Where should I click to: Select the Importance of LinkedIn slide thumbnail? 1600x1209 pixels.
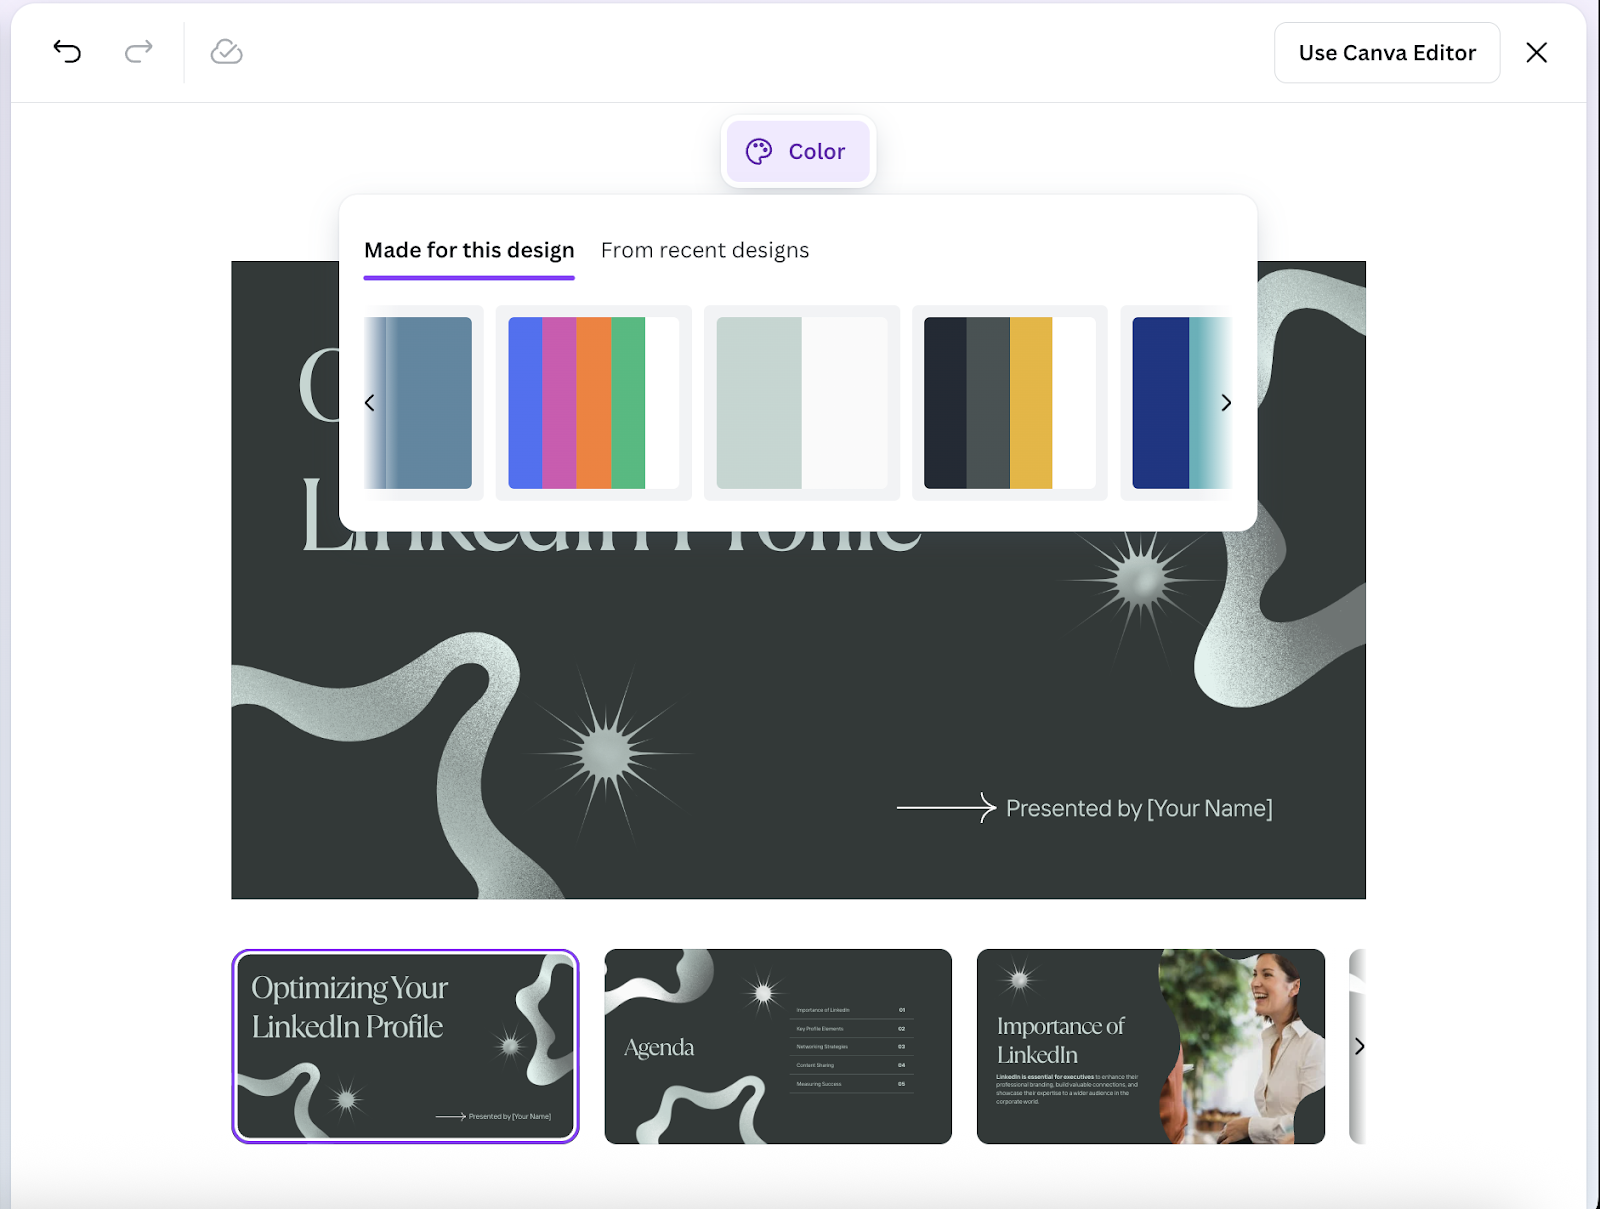pos(1151,1046)
